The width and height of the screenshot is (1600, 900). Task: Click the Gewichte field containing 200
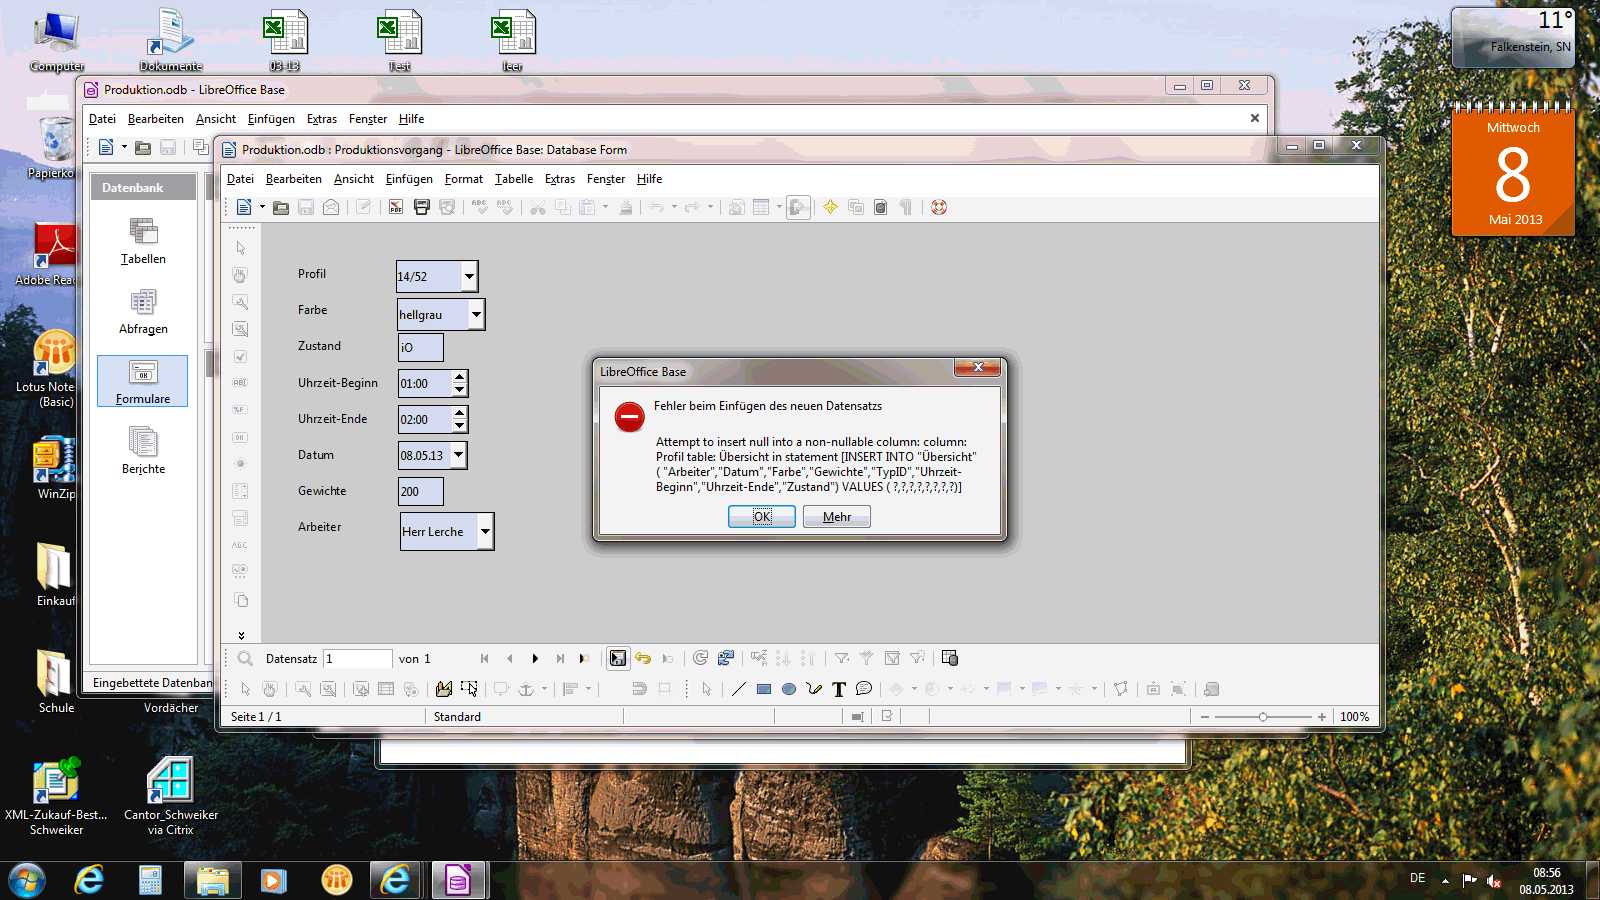click(420, 491)
